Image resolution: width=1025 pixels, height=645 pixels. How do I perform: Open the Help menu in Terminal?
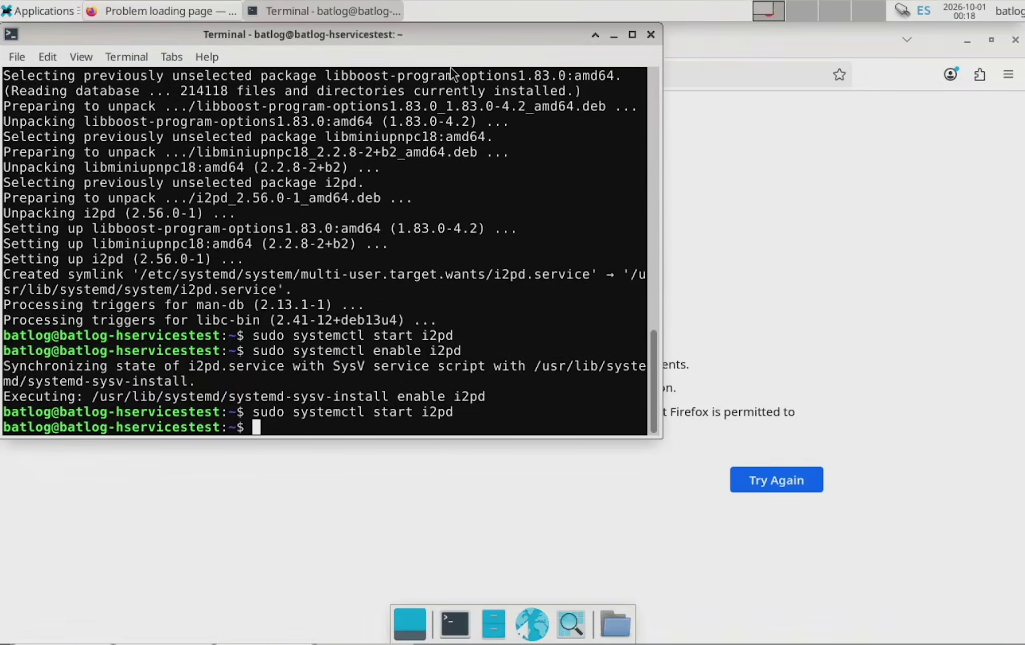(x=207, y=57)
